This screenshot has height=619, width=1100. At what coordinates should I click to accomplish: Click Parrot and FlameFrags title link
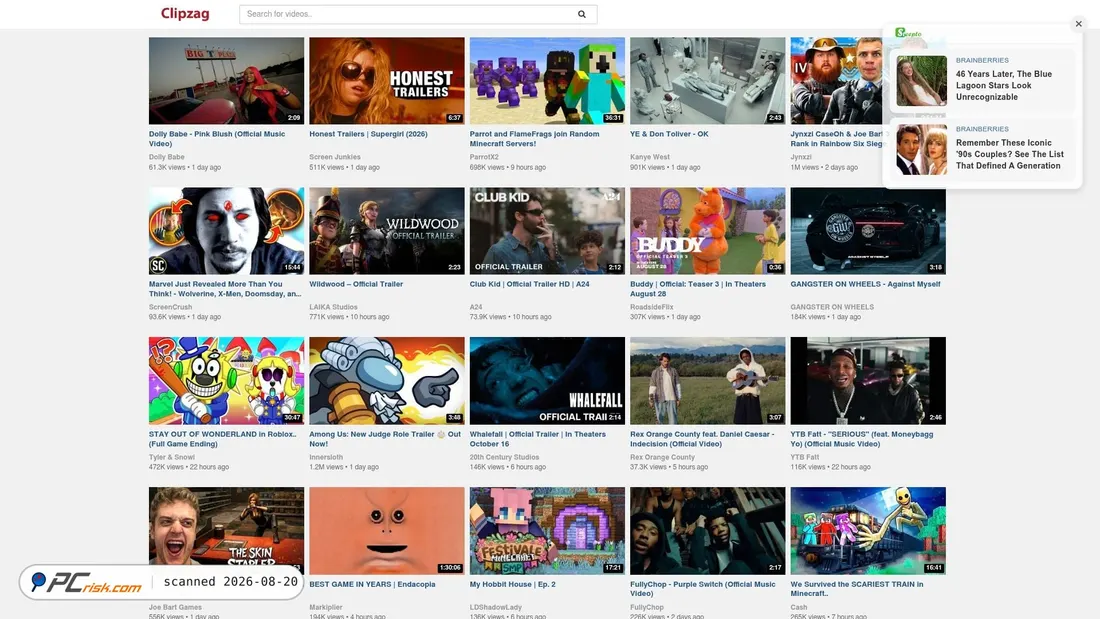[x=535, y=139]
